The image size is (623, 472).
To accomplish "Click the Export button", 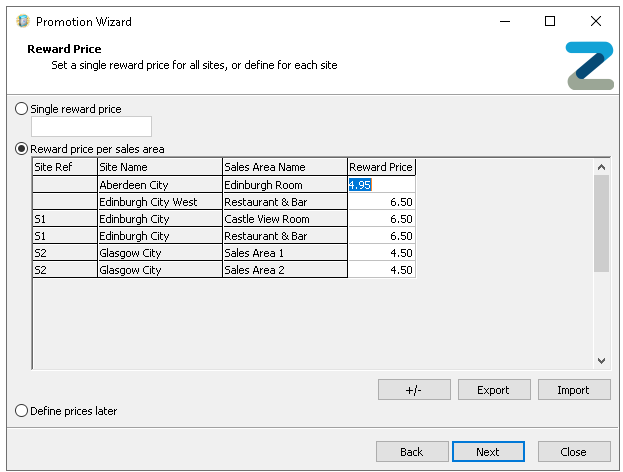I will [493, 390].
